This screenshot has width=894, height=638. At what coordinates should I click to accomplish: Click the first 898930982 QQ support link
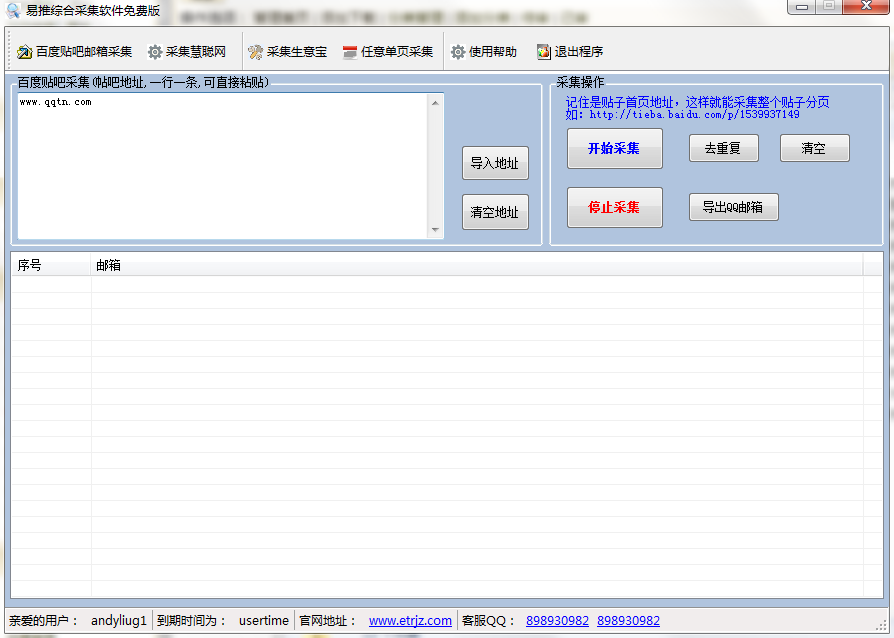(x=557, y=621)
